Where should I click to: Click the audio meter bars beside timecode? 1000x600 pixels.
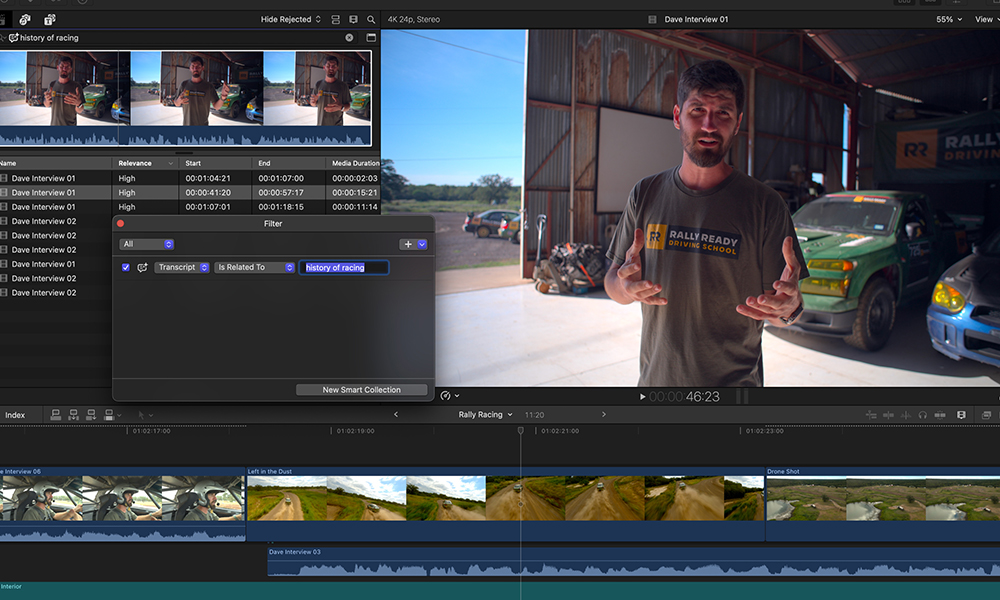coord(743,397)
